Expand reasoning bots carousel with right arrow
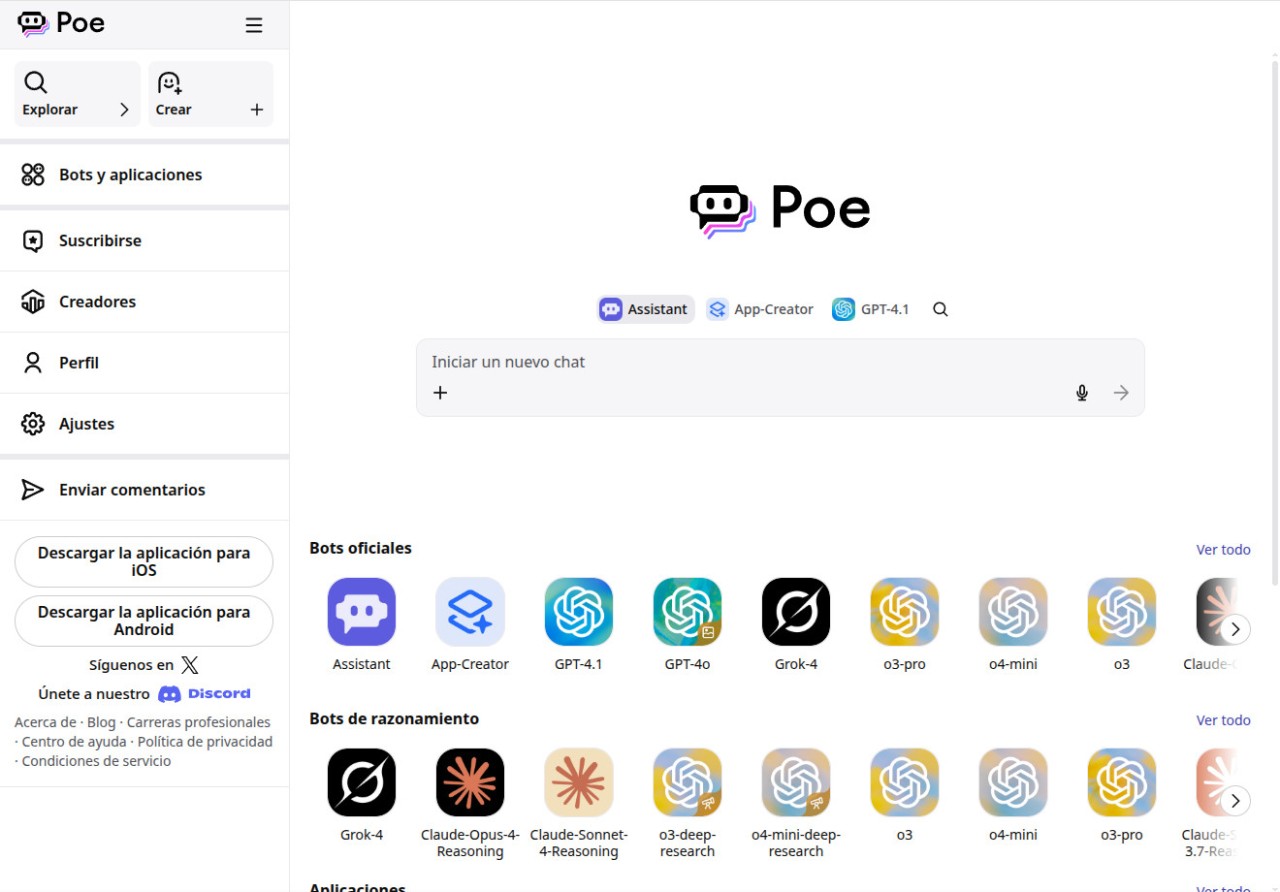Screen dimensions: 1280x892 (x=1235, y=800)
